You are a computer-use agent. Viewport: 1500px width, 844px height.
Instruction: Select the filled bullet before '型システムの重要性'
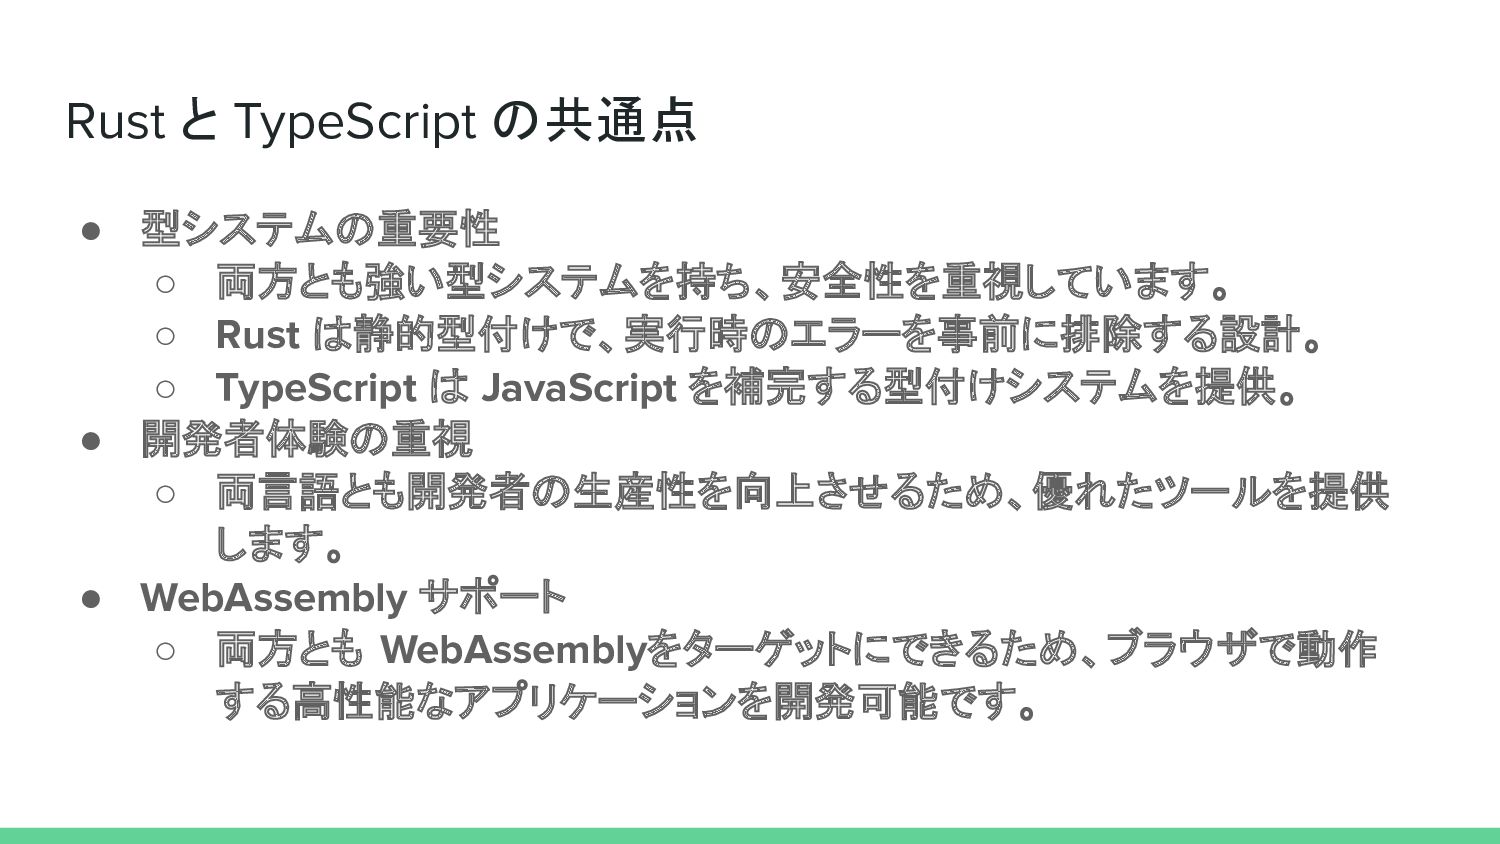point(91,231)
